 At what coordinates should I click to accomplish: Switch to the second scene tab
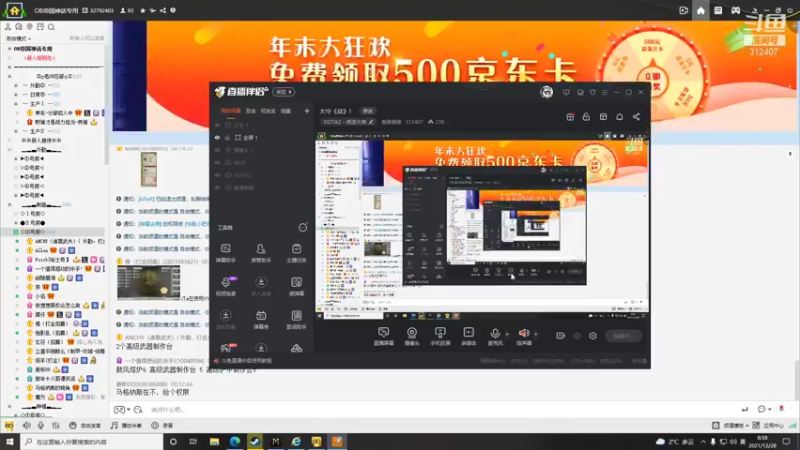(x=251, y=111)
